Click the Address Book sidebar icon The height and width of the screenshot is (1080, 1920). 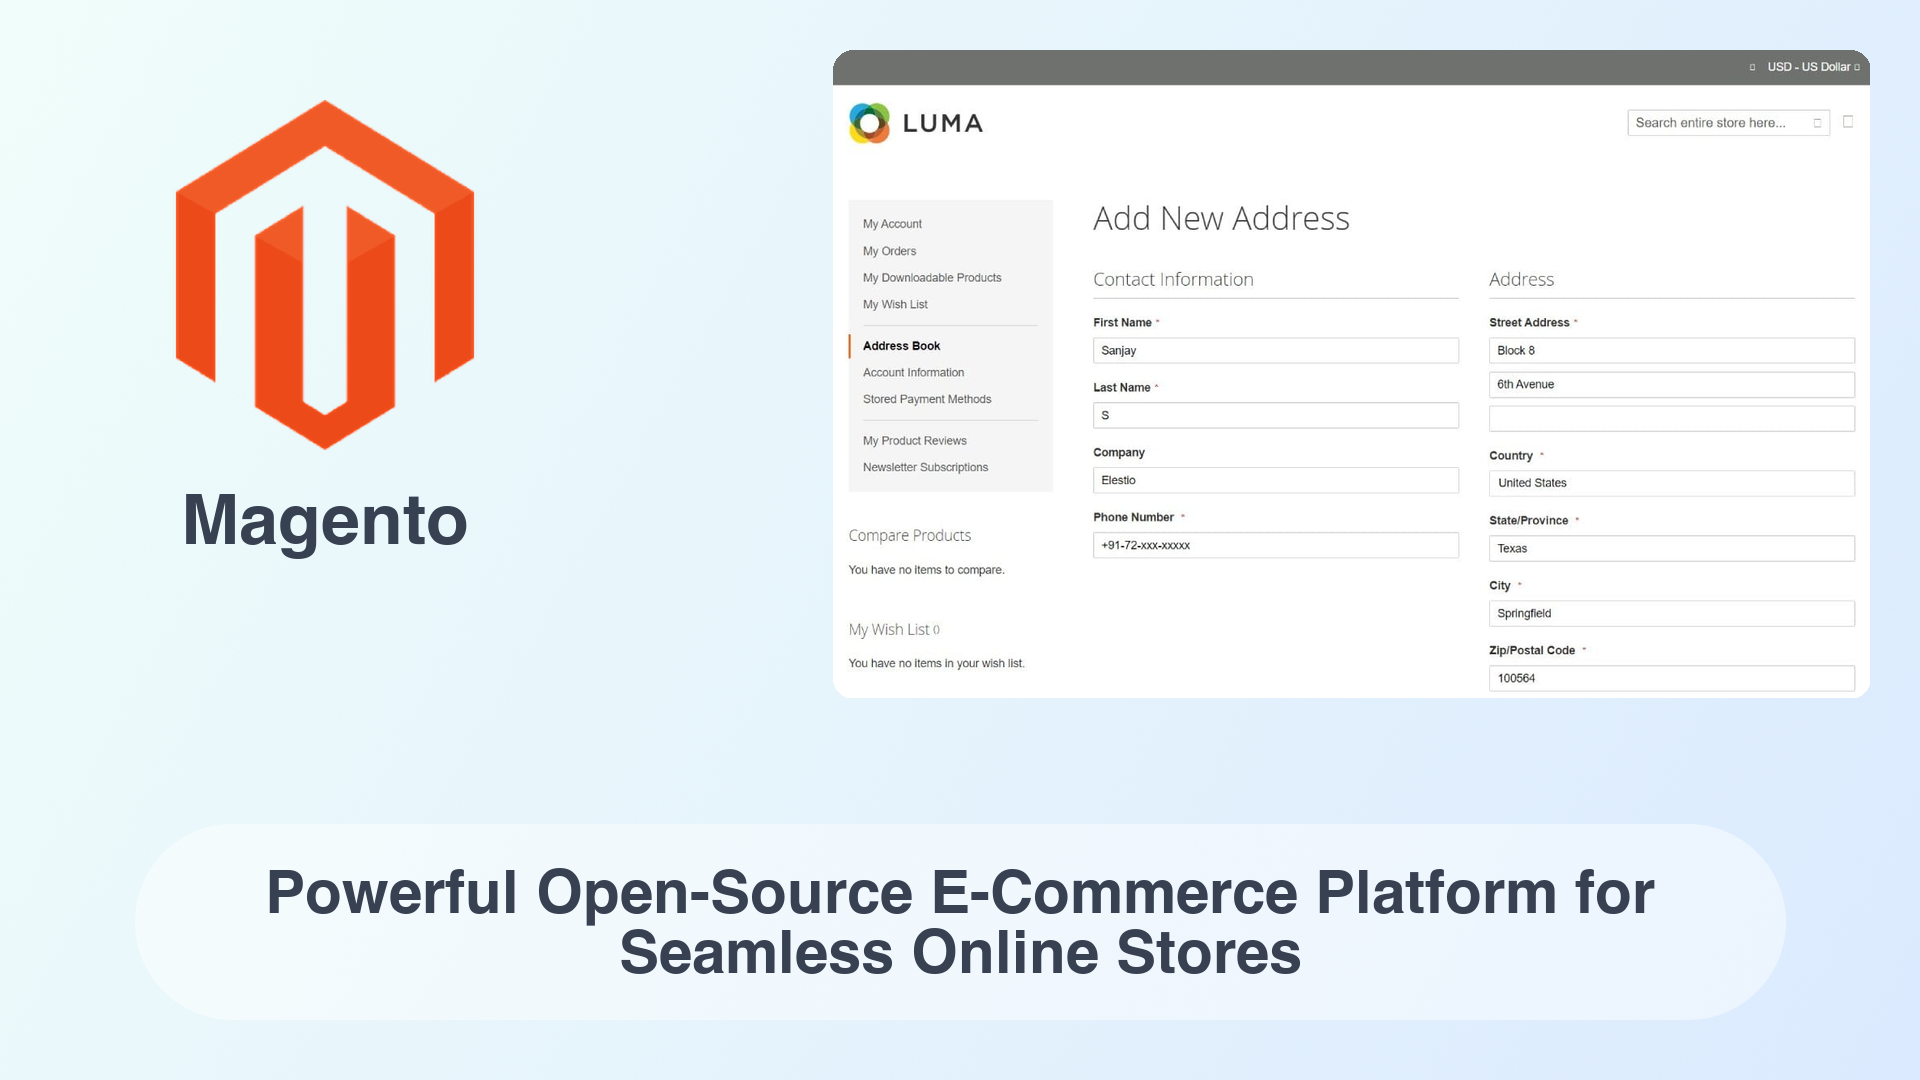click(x=901, y=345)
